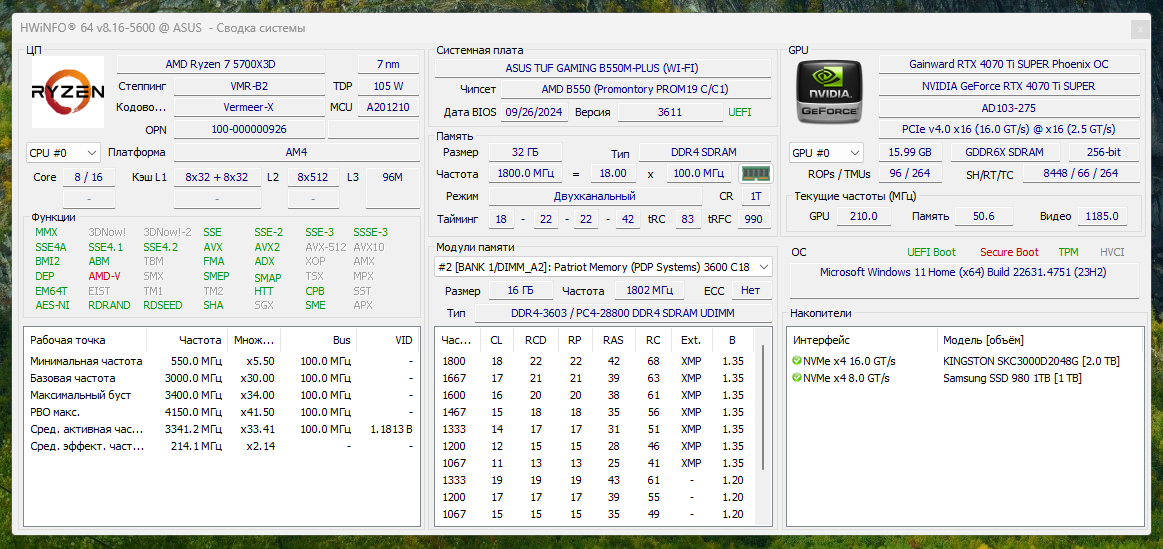Click the RCD column header

pyautogui.click(x=535, y=340)
